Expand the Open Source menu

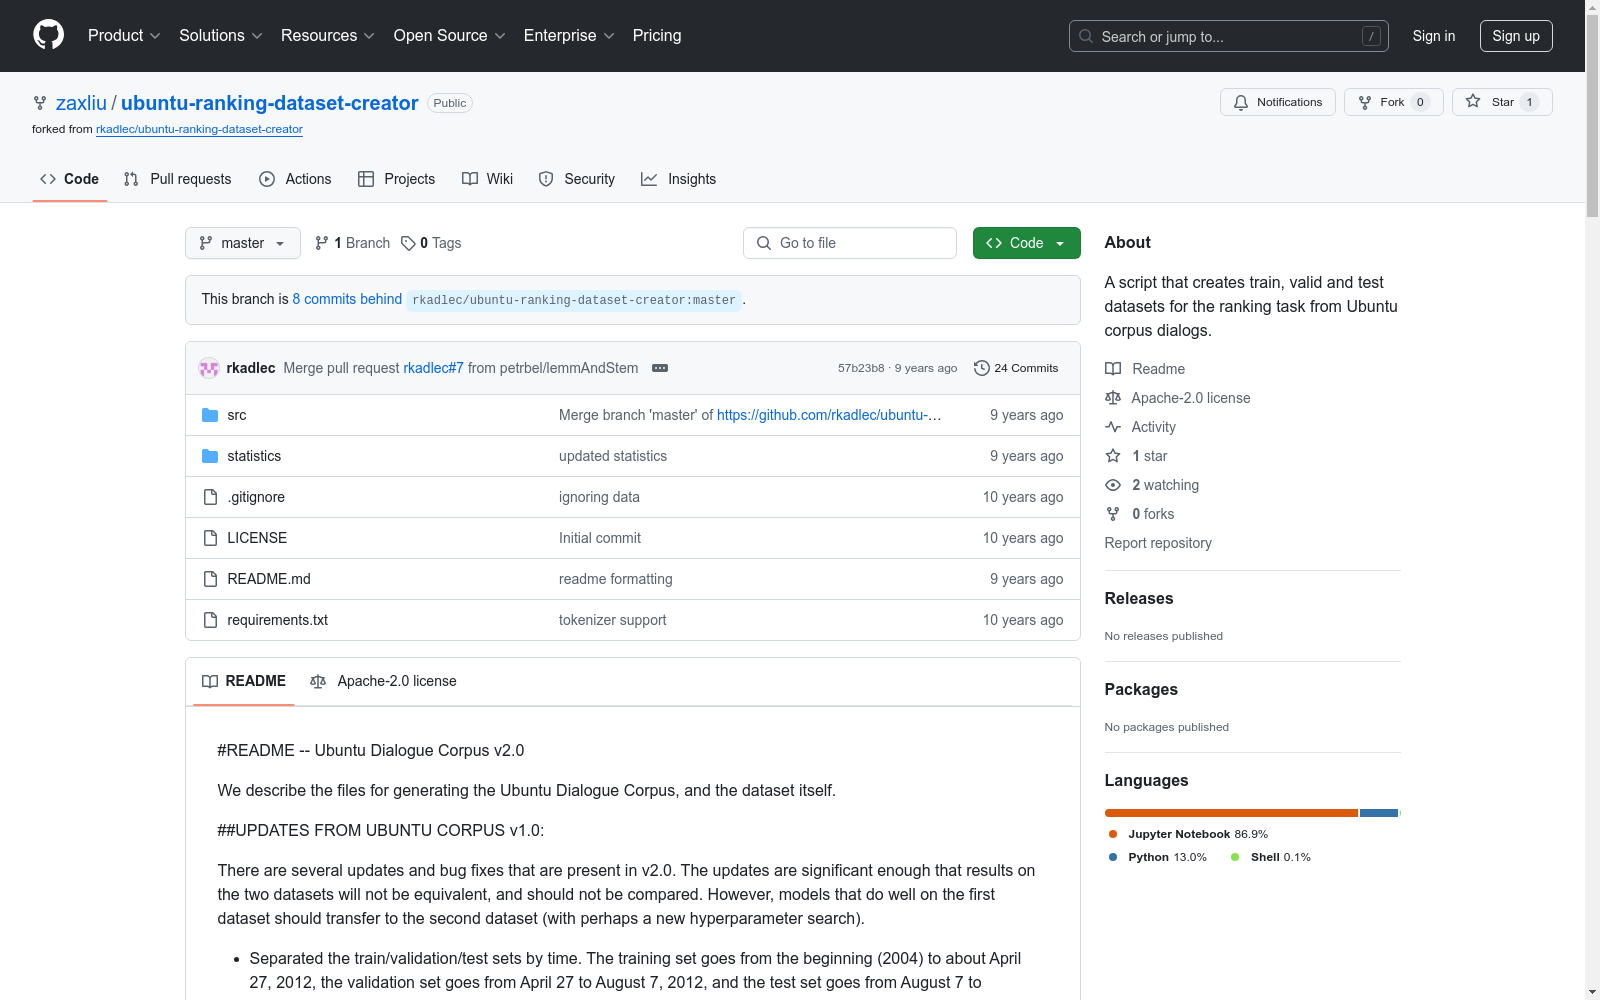point(450,35)
